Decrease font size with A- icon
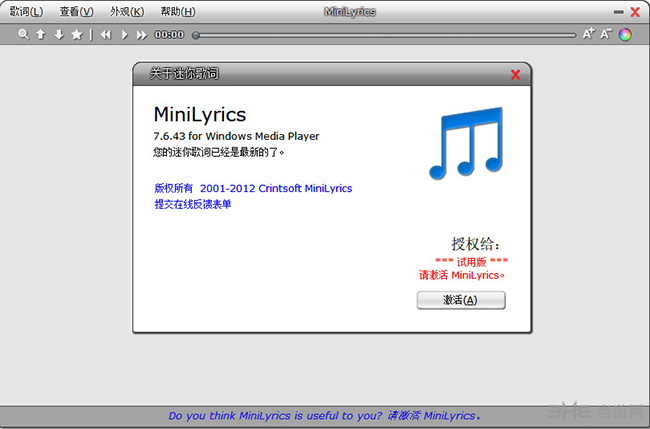The width and height of the screenshot is (650, 429). pos(606,34)
